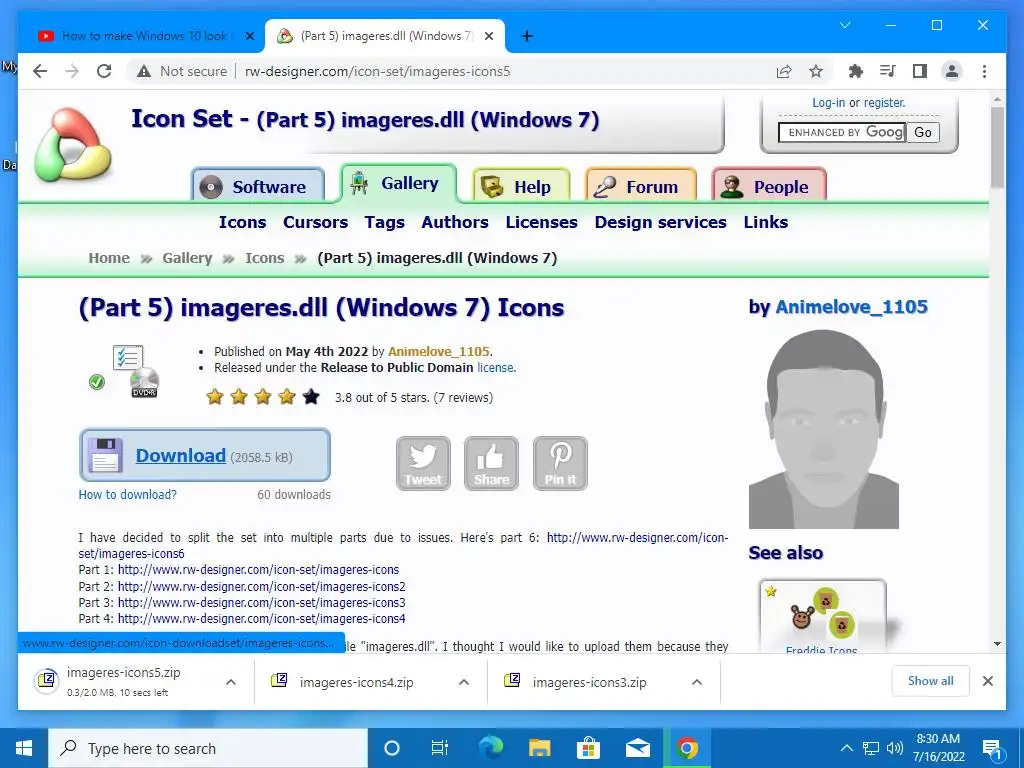Click the Go search button
Image resolution: width=1024 pixels, height=768 pixels.
[x=923, y=133]
